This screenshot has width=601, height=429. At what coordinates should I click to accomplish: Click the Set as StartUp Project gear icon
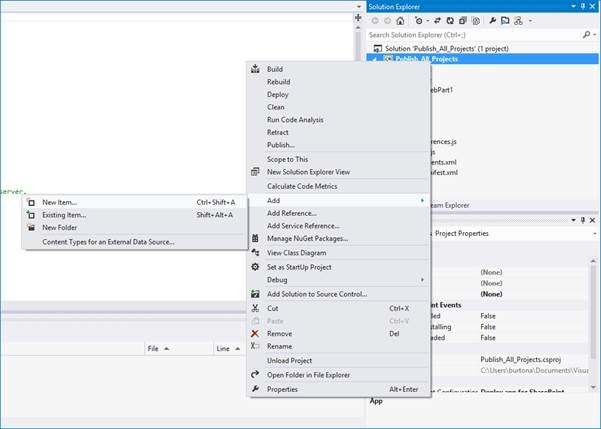[x=255, y=267]
